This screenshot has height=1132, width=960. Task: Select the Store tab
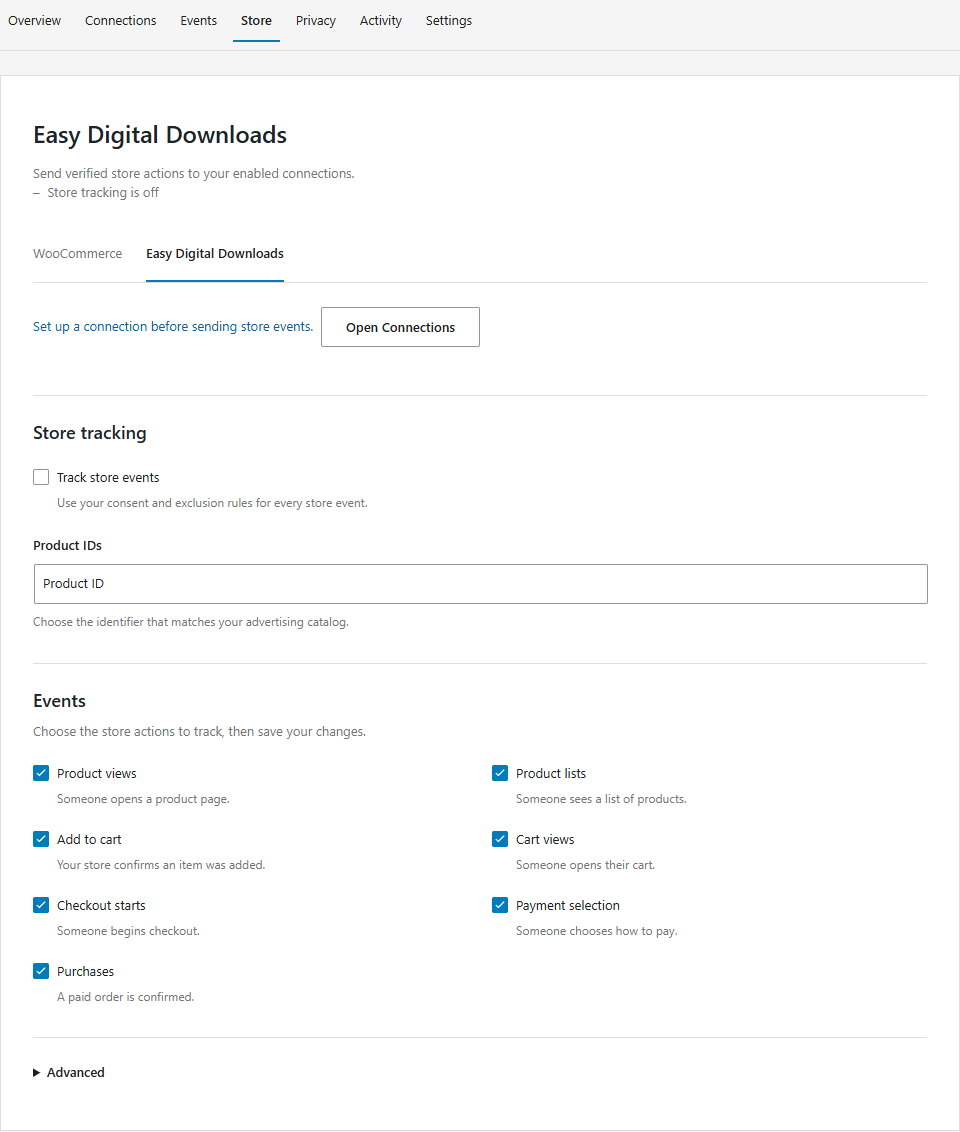tap(256, 21)
